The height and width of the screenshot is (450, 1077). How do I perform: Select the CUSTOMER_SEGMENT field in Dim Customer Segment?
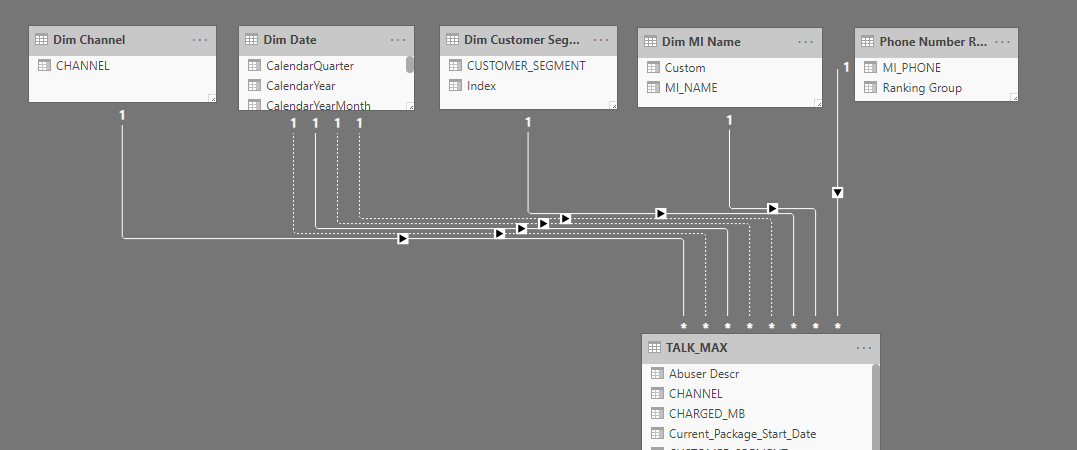(x=528, y=66)
